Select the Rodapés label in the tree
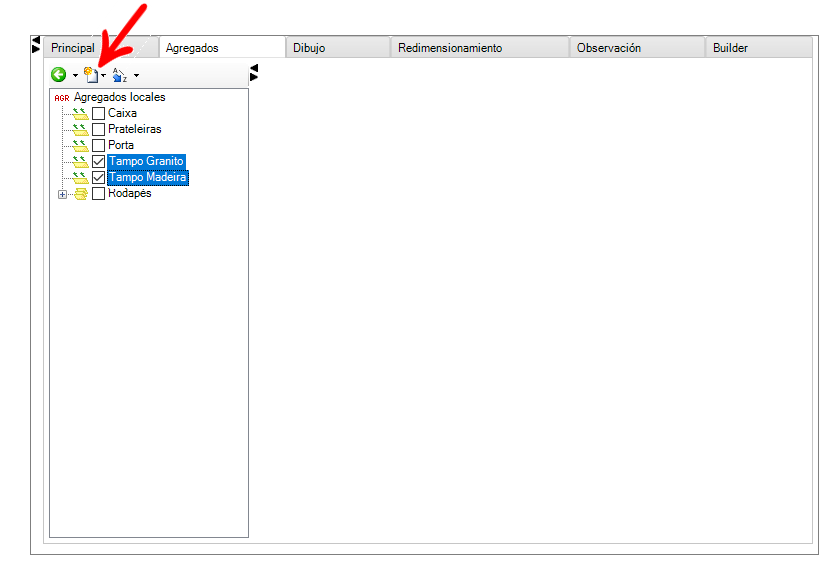Screen dimensions: 837x564 (x=130, y=193)
